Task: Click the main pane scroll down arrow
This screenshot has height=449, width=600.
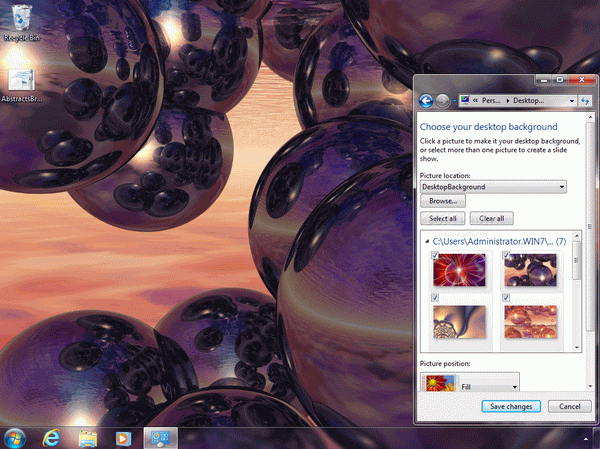Action: pyautogui.click(x=590, y=387)
